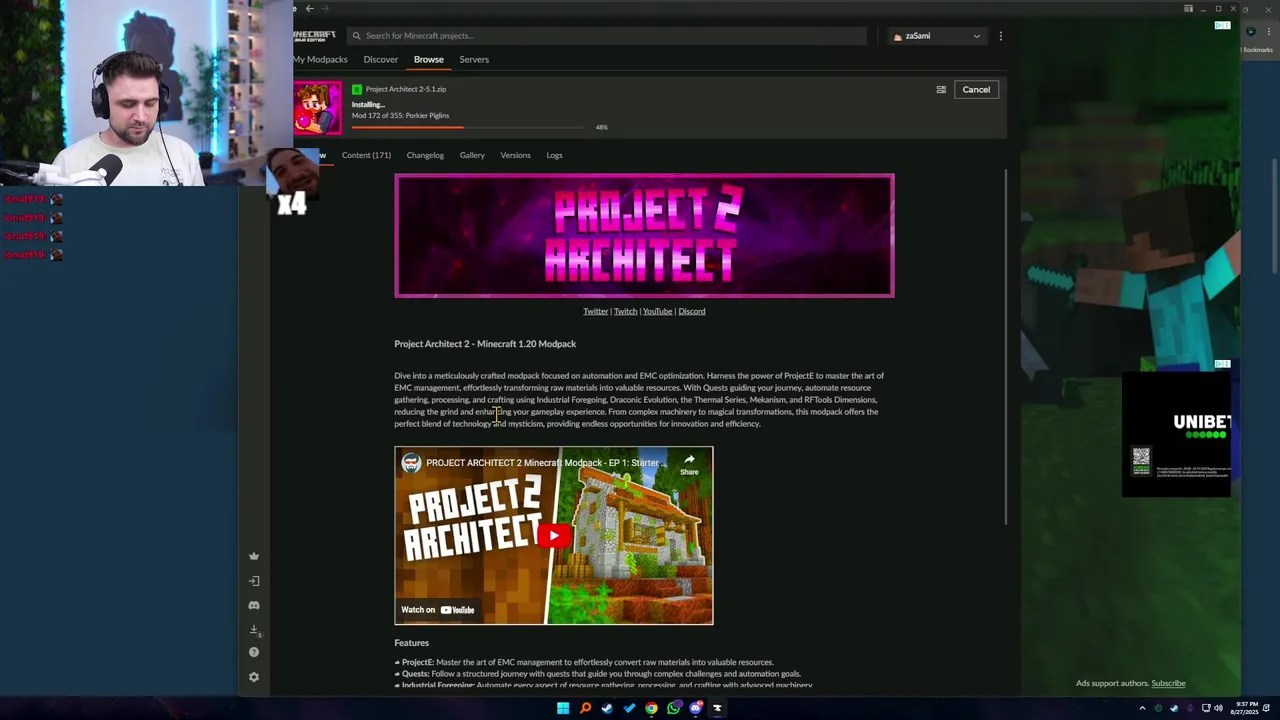Open the Windows Start menu
Image resolution: width=1280 pixels, height=720 pixels.
coord(563,708)
